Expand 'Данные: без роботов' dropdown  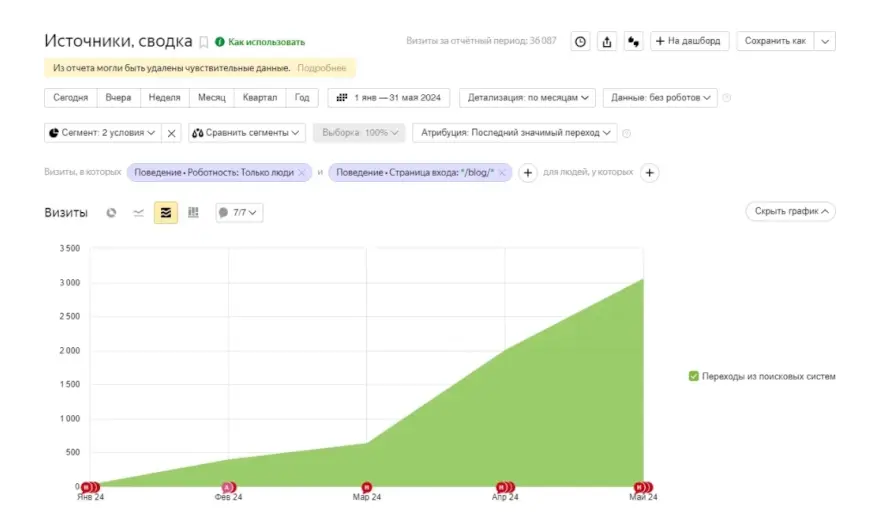click(x=660, y=98)
